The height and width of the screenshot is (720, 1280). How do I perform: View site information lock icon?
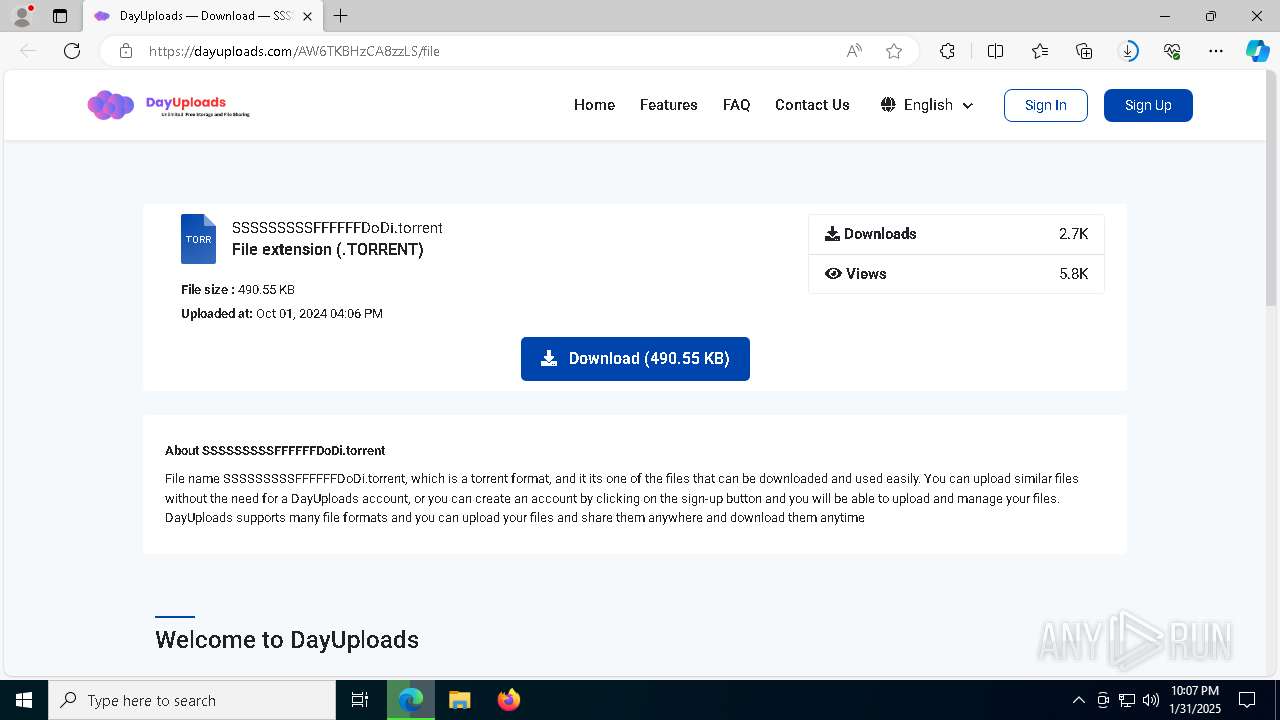pos(126,51)
